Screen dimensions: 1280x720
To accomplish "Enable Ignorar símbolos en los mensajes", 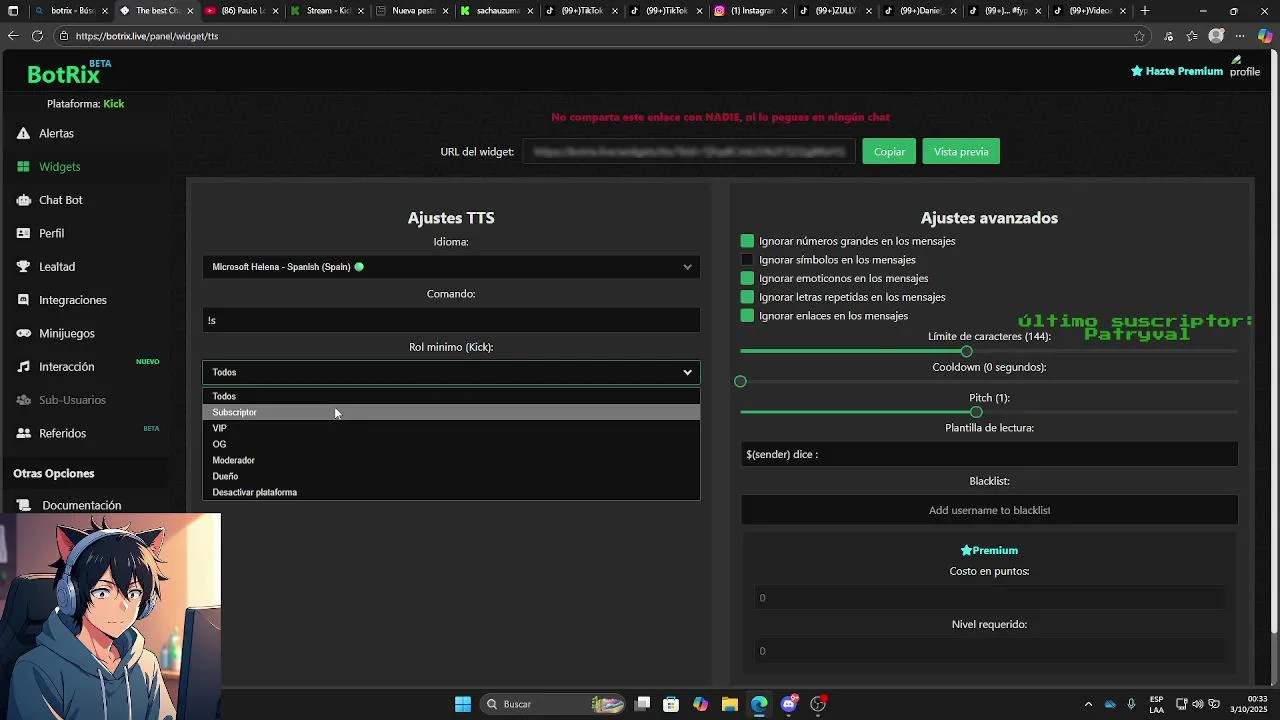I will click(x=747, y=260).
